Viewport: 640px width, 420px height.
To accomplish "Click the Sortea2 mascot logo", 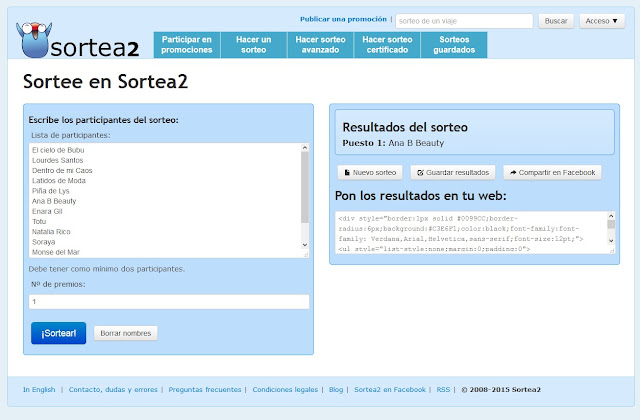I will click(x=34, y=40).
